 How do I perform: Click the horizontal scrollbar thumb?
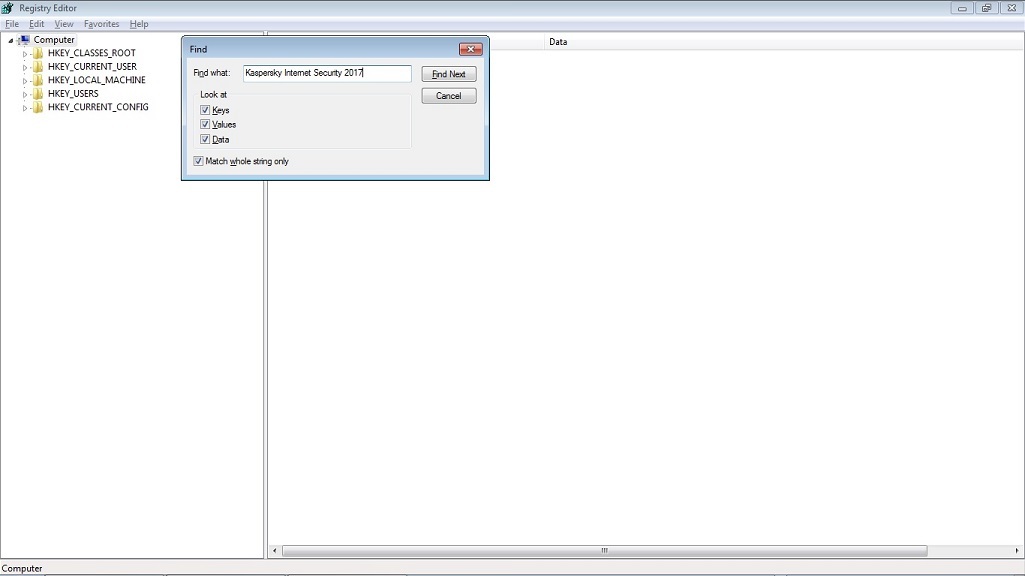coord(605,551)
